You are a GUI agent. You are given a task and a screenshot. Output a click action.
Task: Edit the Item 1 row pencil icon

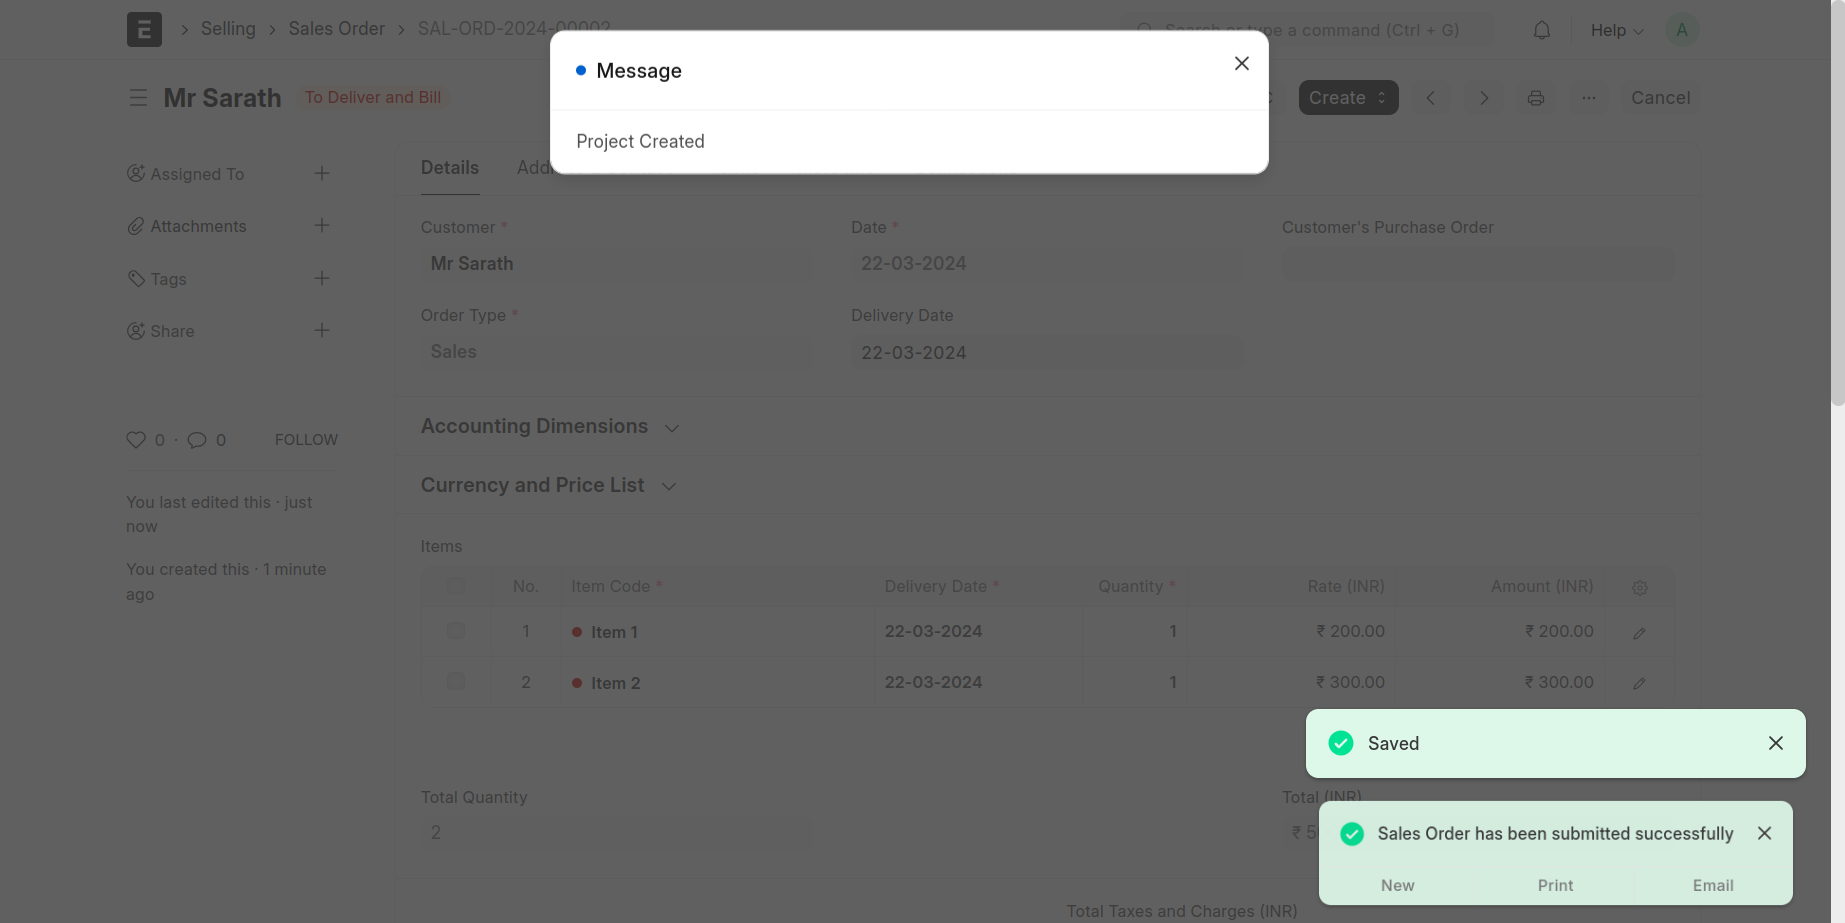click(x=1639, y=633)
